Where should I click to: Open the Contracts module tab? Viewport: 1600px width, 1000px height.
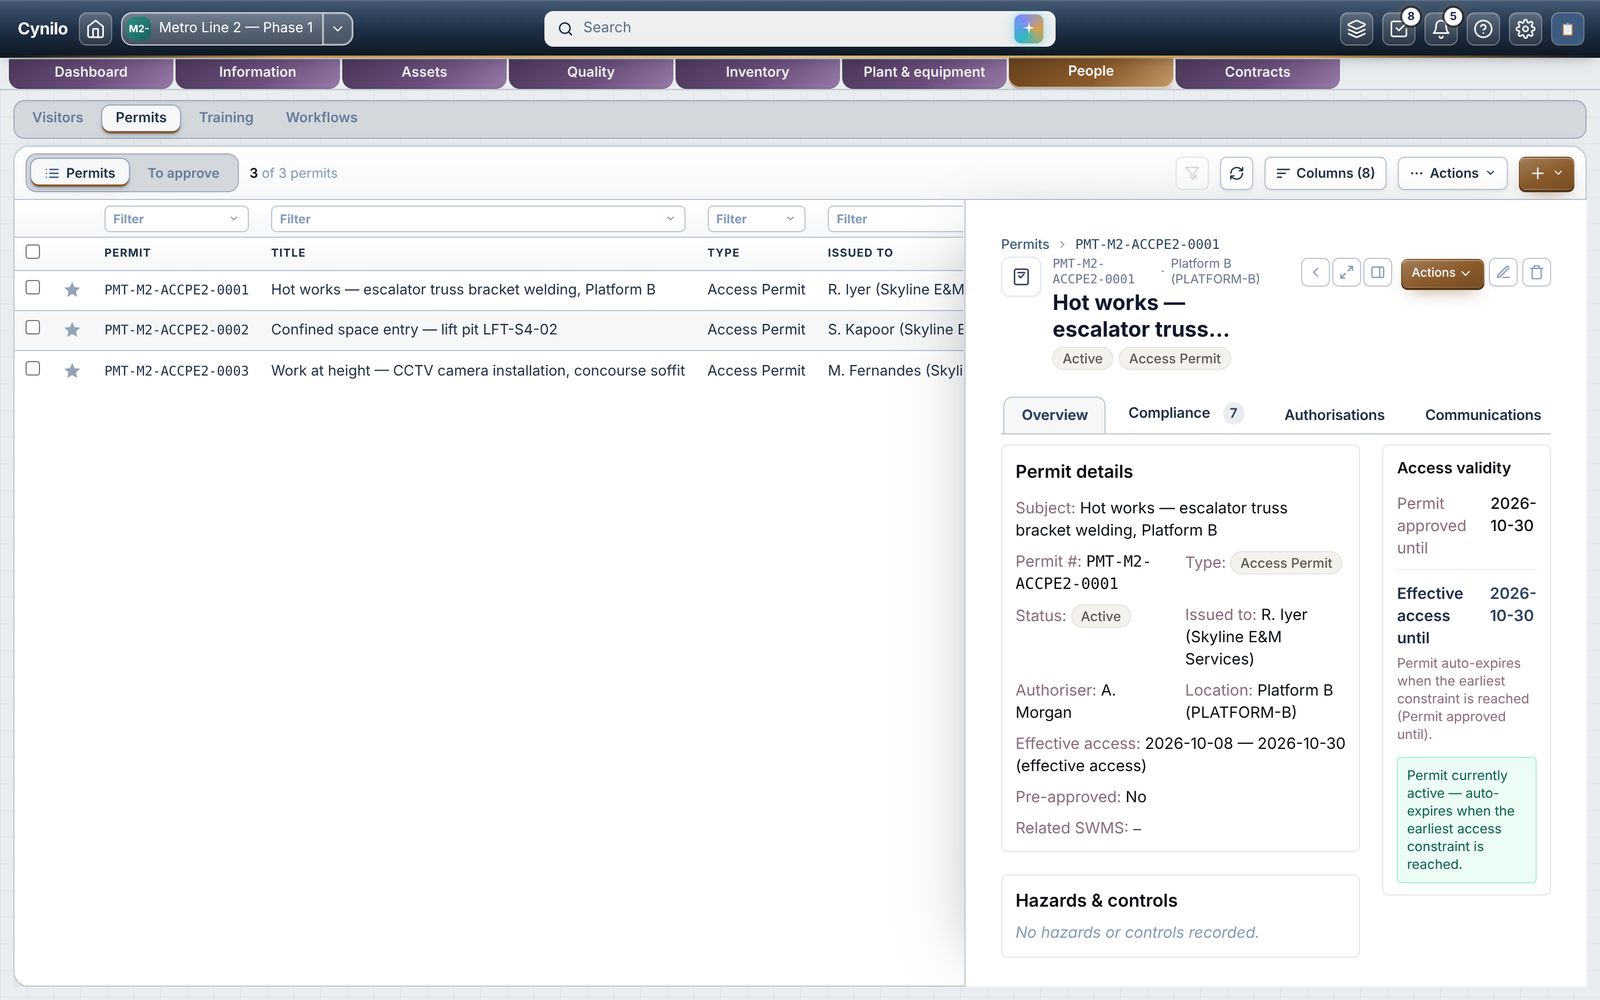1257,72
